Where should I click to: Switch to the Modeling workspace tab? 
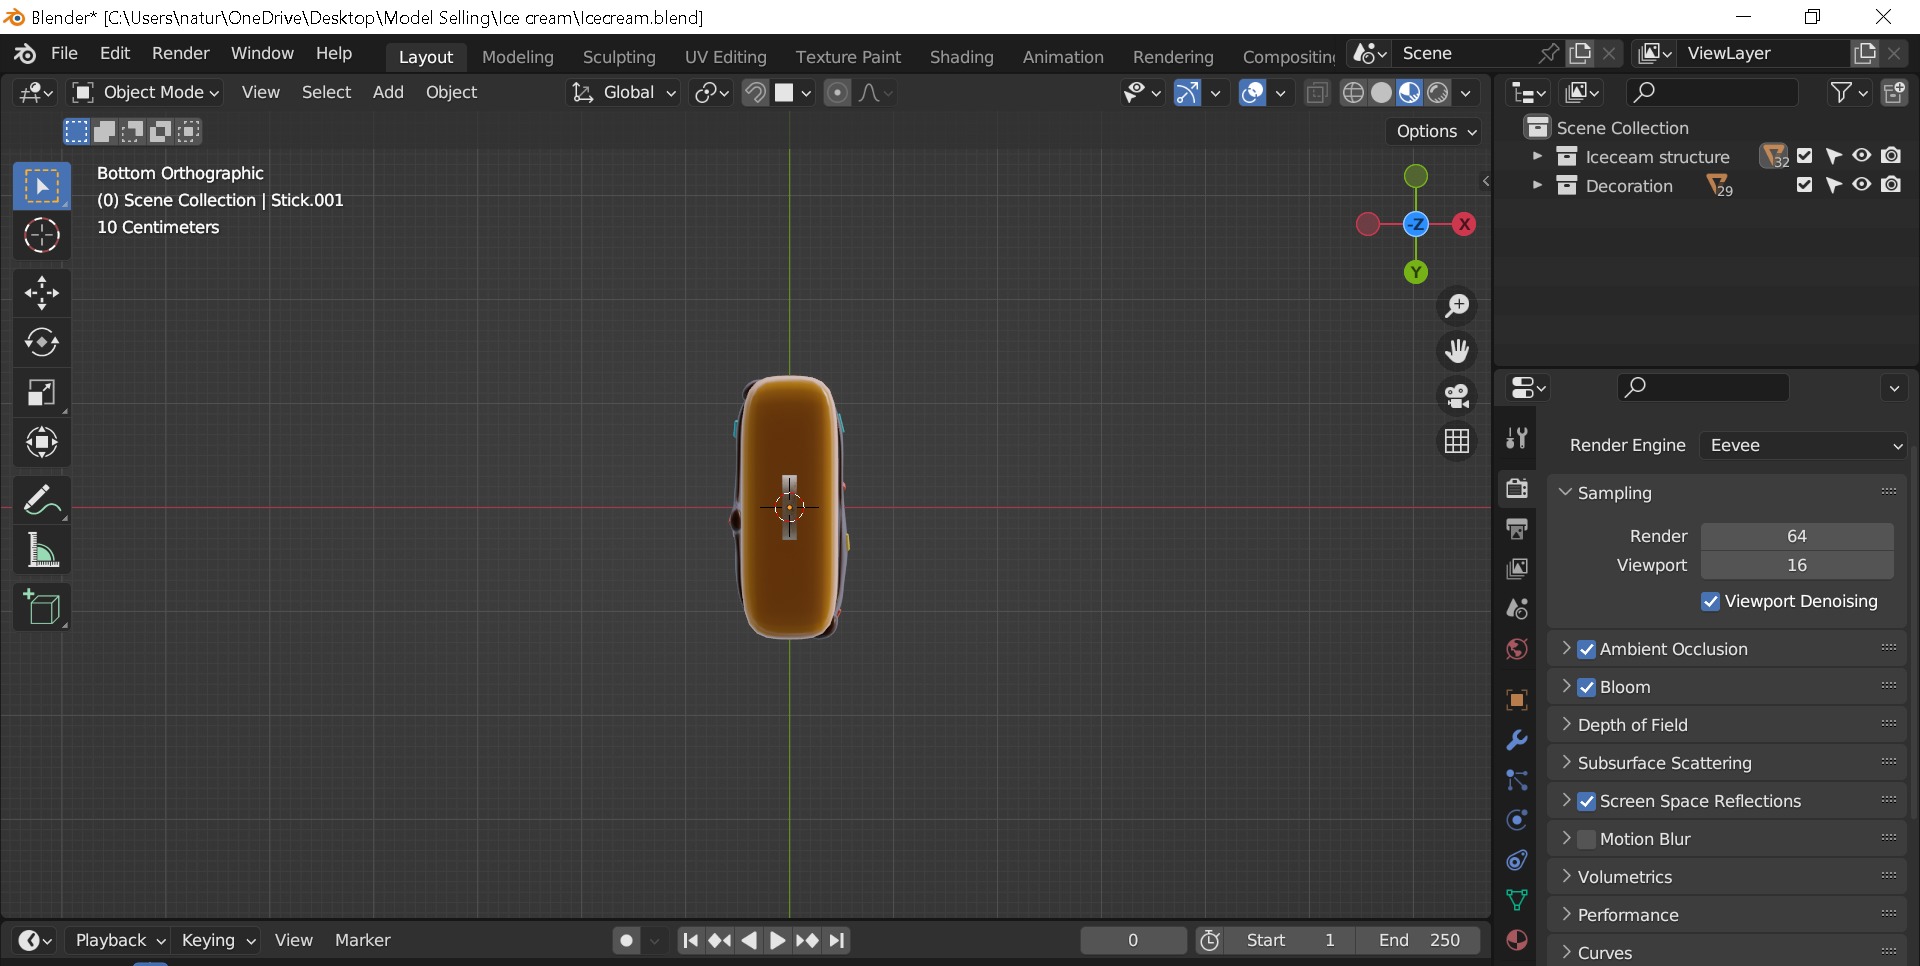click(x=518, y=57)
